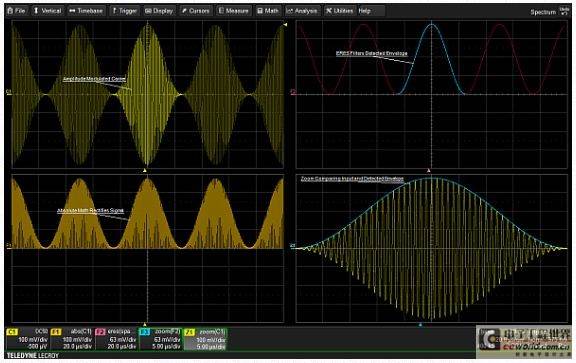Open the zoom(F2) trace descriptor box

[x=161, y=339]
